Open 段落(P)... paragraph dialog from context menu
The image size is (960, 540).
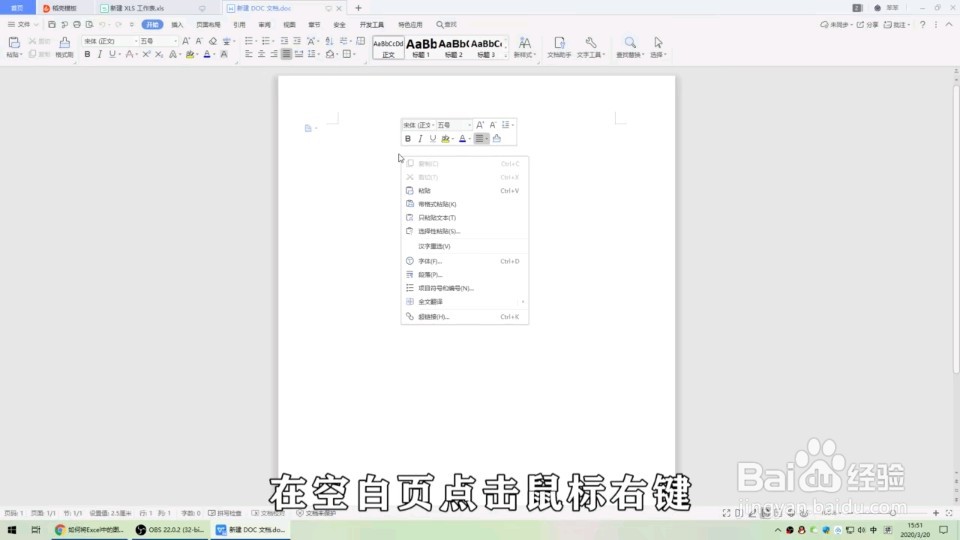pyautogui.click(x=465, y=275)
